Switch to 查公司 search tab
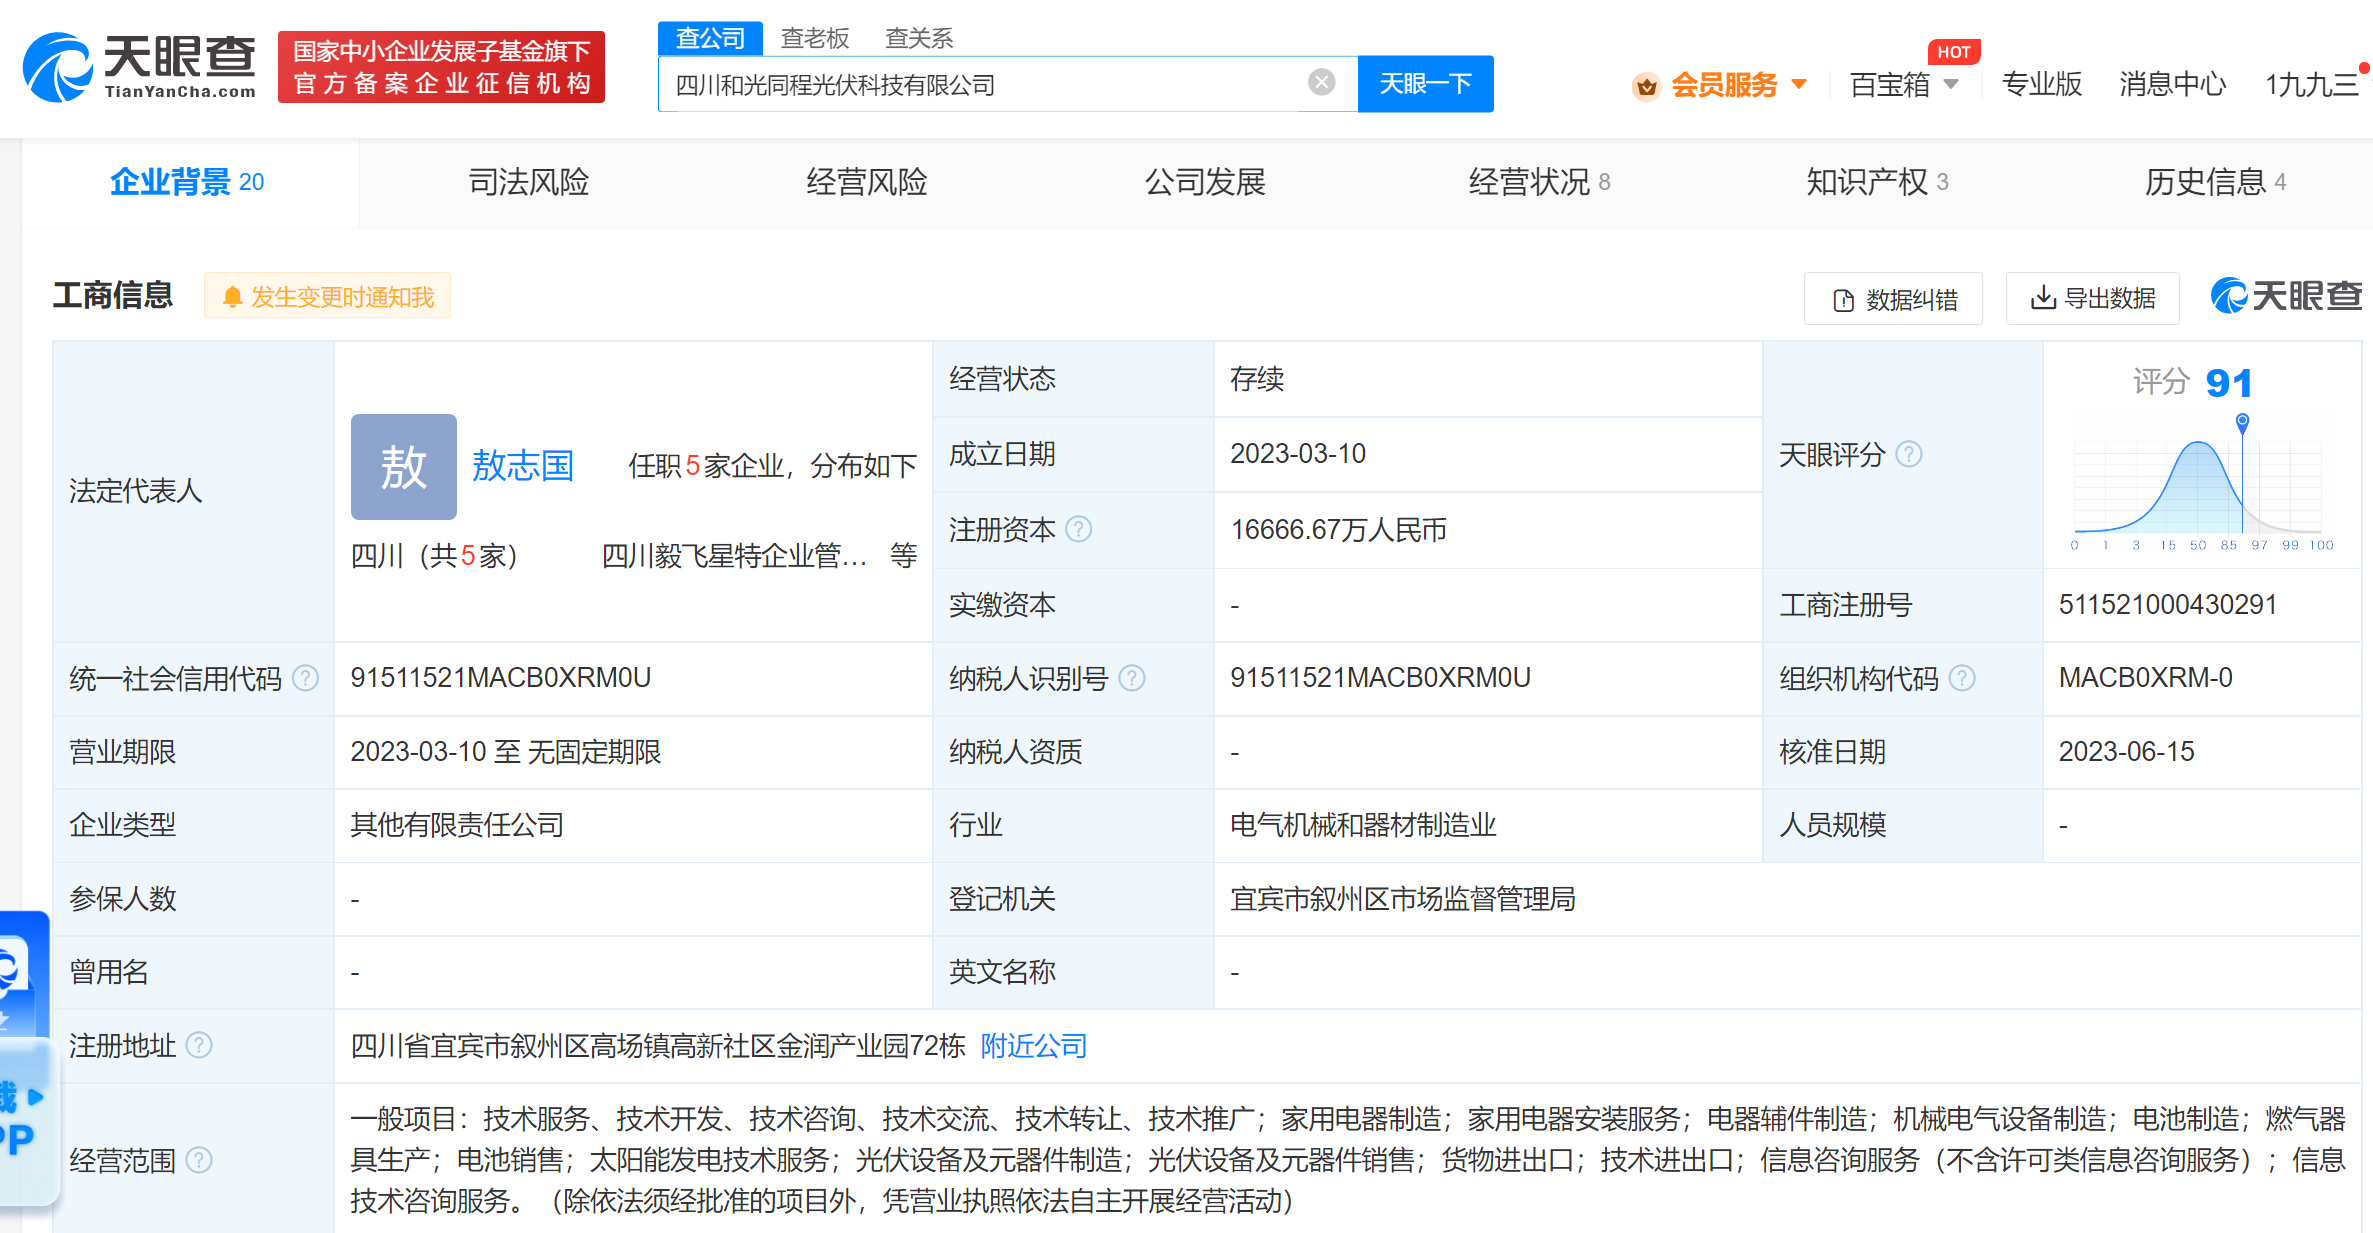The image size is (2373, 1233). [x=710, y=38]
